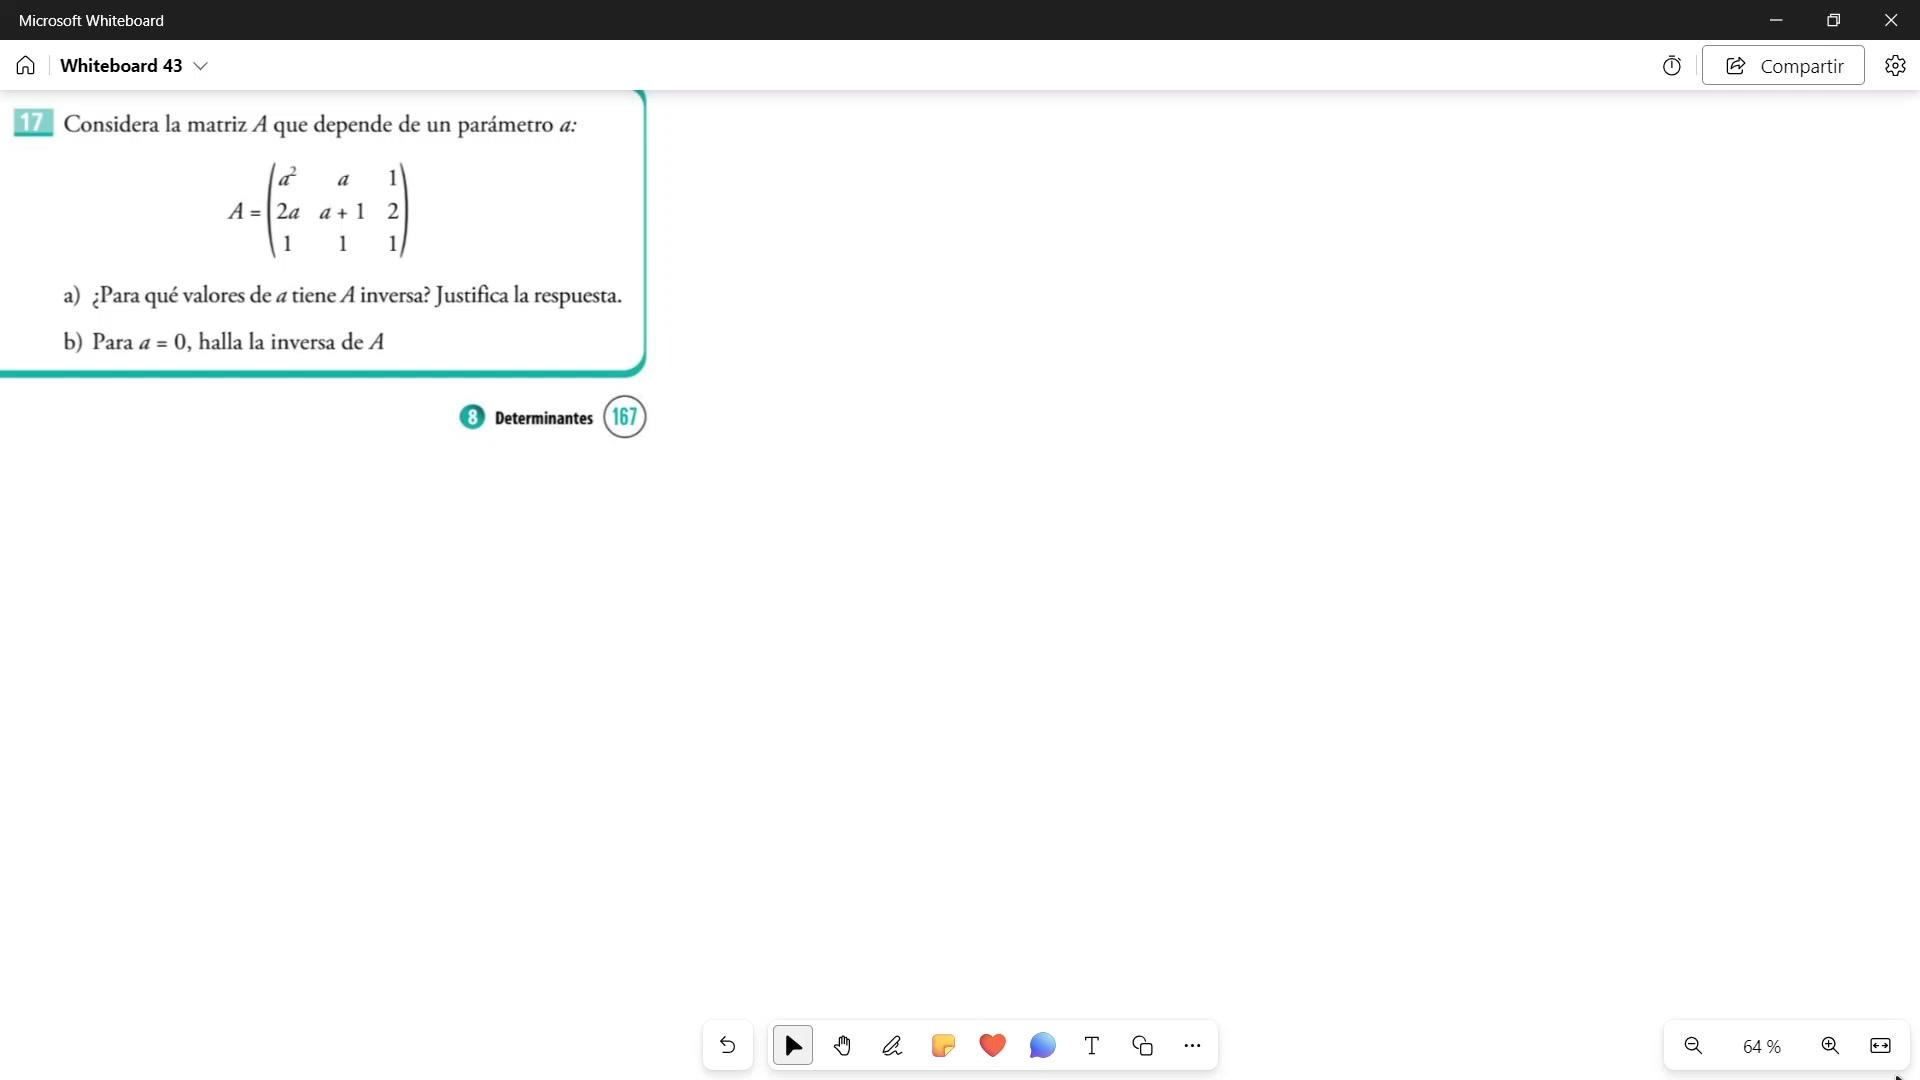
Task: Open the timer tool
Action: point(1672,66)
